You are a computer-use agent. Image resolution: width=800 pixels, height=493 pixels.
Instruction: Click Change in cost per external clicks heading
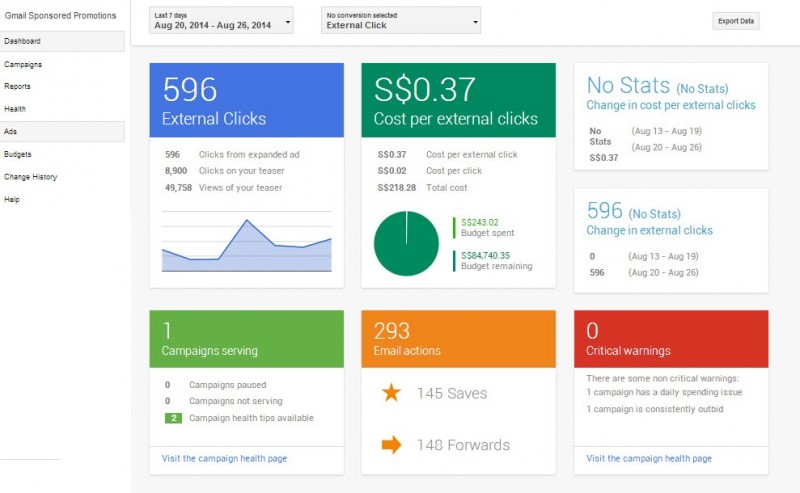coord(671,105)
